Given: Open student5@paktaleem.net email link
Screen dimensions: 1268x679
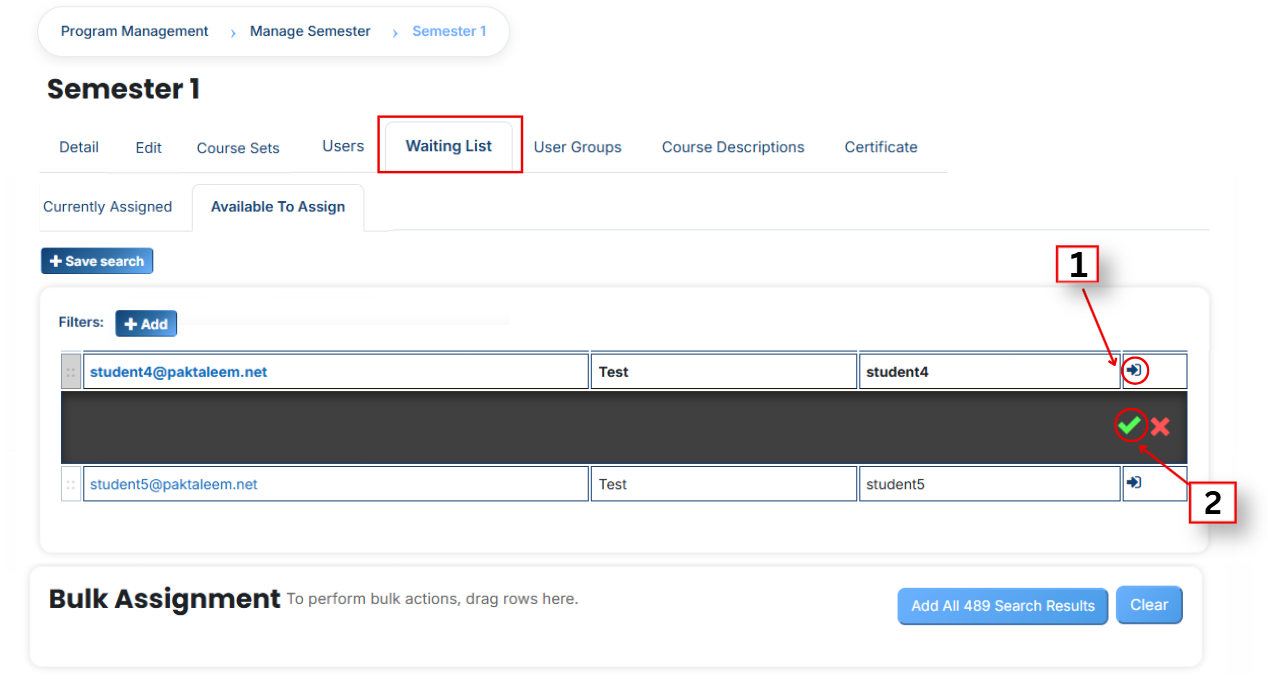Looking at the screenshot, I should pos(174,484).
